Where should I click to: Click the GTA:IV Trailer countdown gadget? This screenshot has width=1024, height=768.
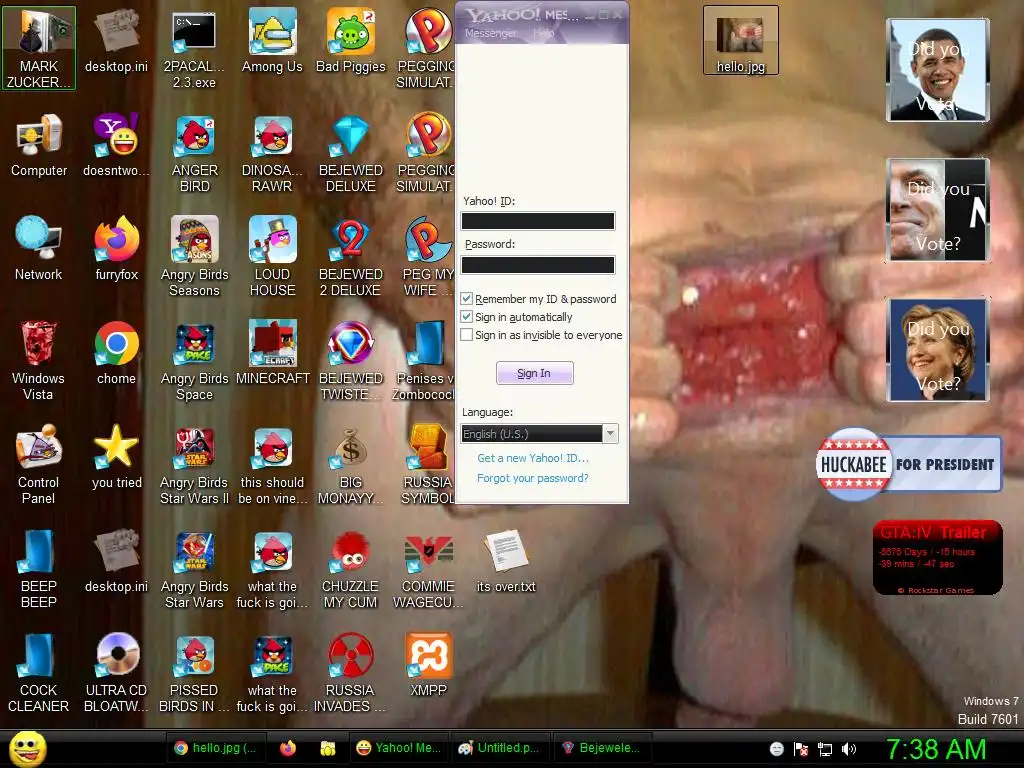coord(938,558)
